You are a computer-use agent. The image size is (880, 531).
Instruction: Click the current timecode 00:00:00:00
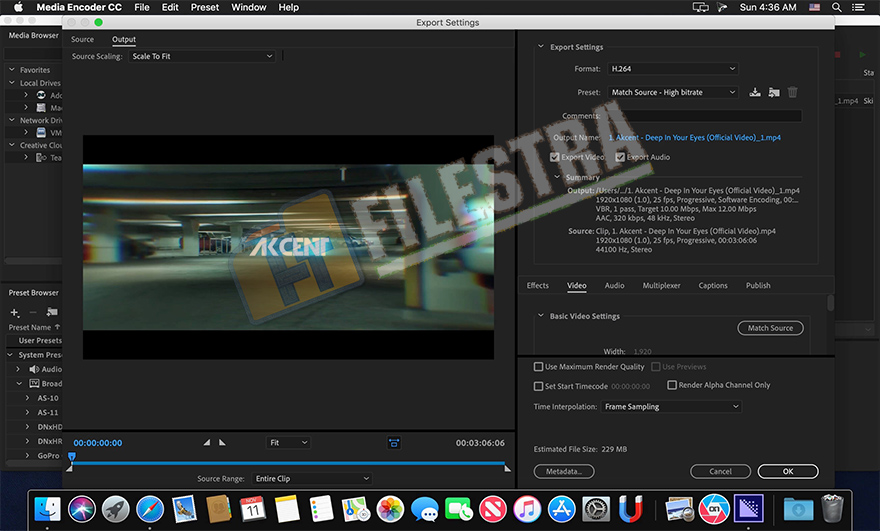click(98, 443)
